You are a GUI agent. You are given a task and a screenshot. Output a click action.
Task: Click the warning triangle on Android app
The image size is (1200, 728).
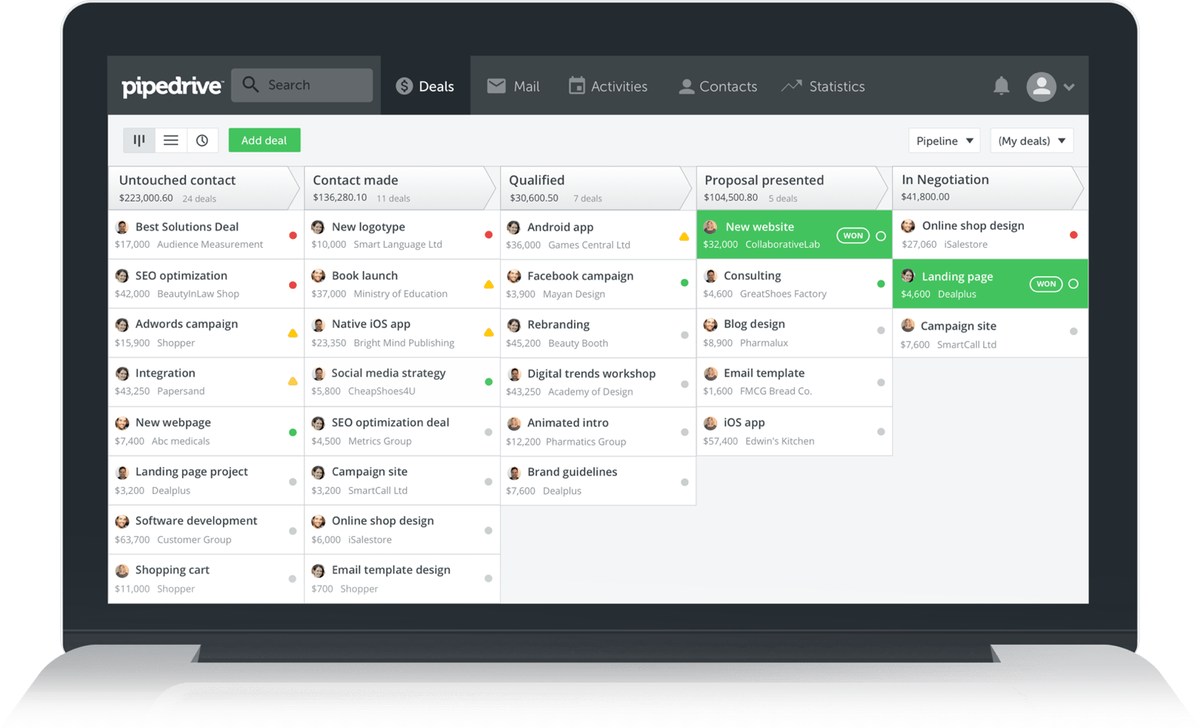(685, 236)
